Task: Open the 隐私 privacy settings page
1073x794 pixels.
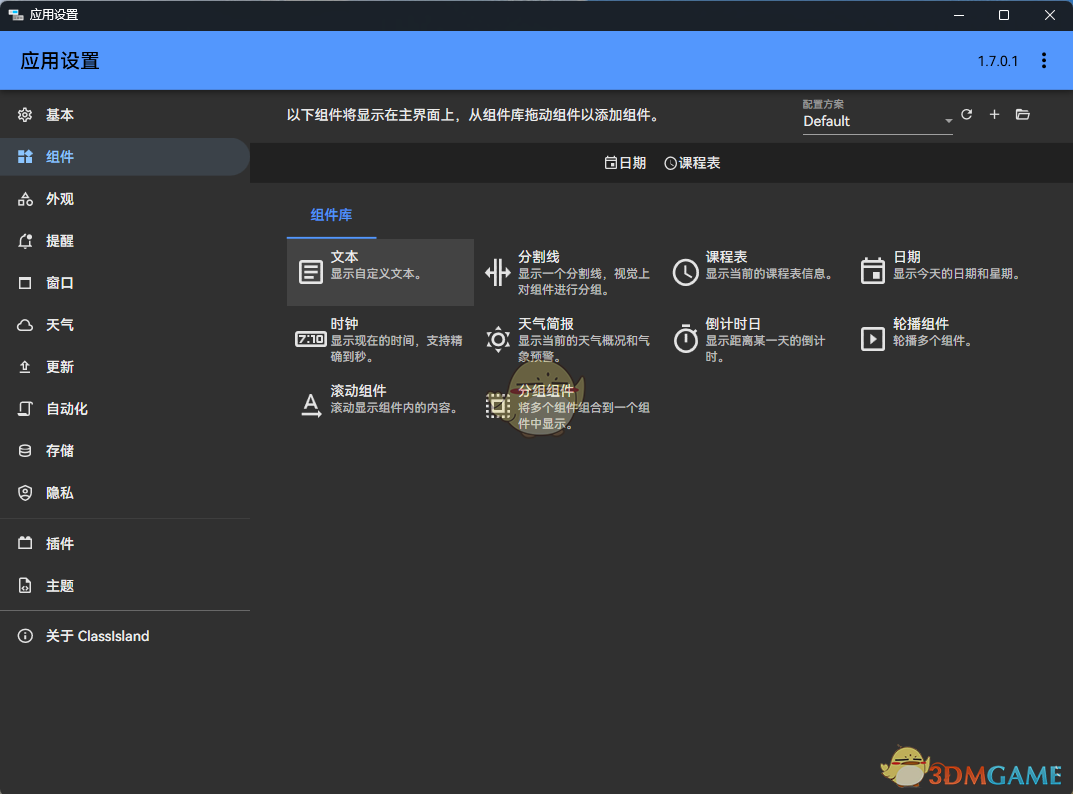Action: [x=60, y=492]
